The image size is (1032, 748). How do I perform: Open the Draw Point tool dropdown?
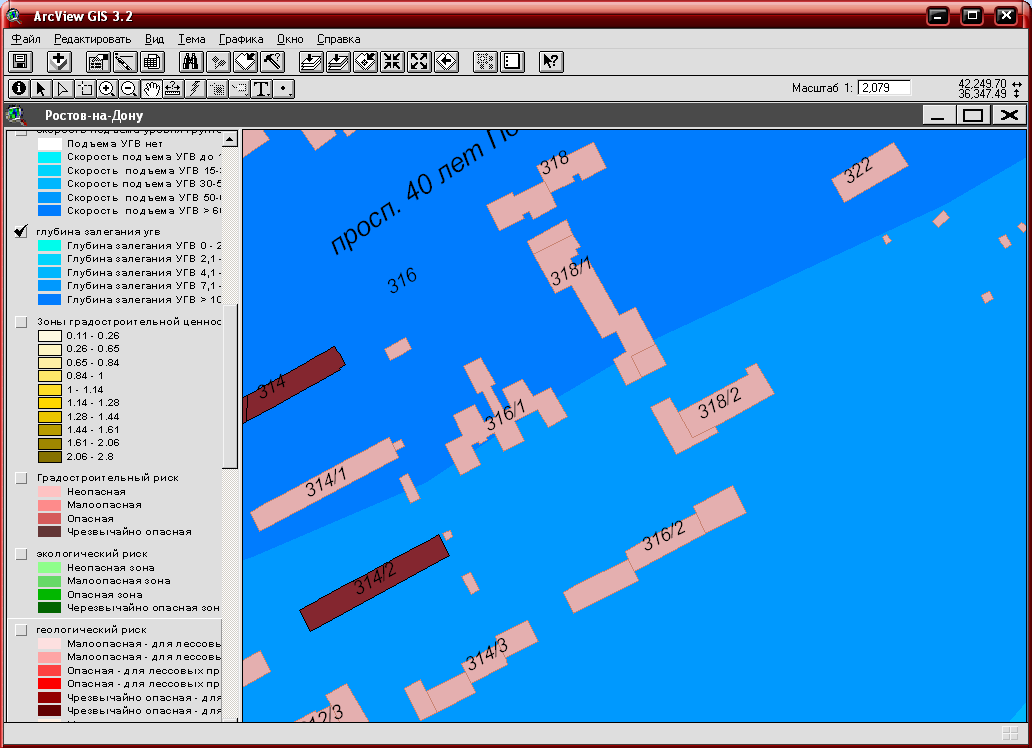click(284, 88)
